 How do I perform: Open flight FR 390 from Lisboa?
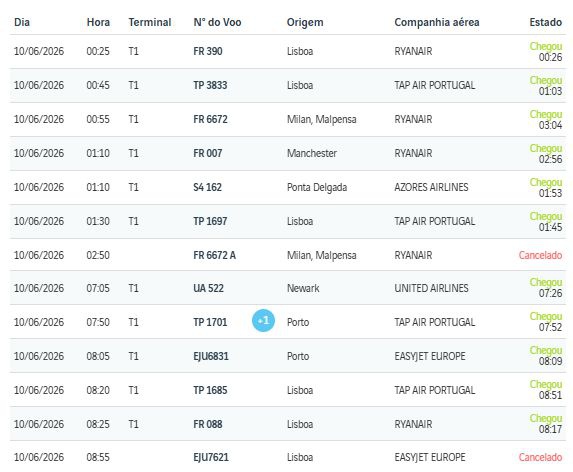click(288, 52)
